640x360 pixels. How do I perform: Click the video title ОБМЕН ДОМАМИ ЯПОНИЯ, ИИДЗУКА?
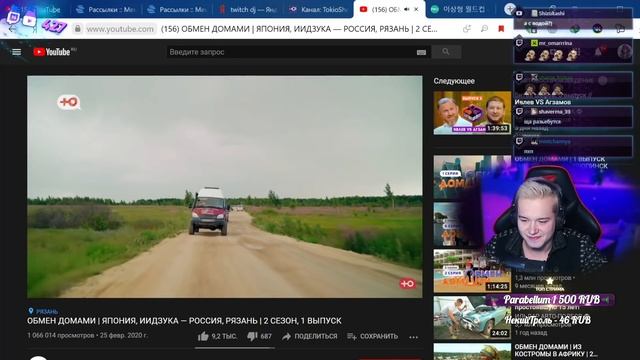184,321
